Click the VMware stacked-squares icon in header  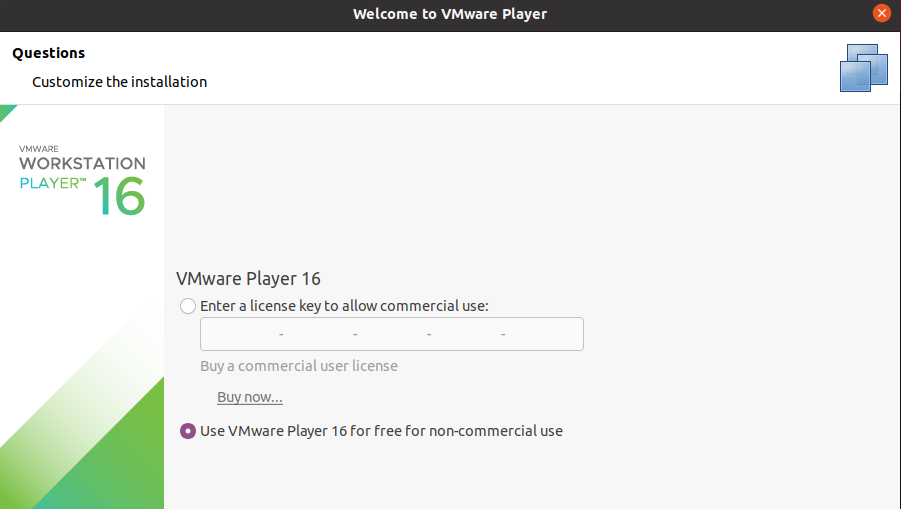coord(864,68)
